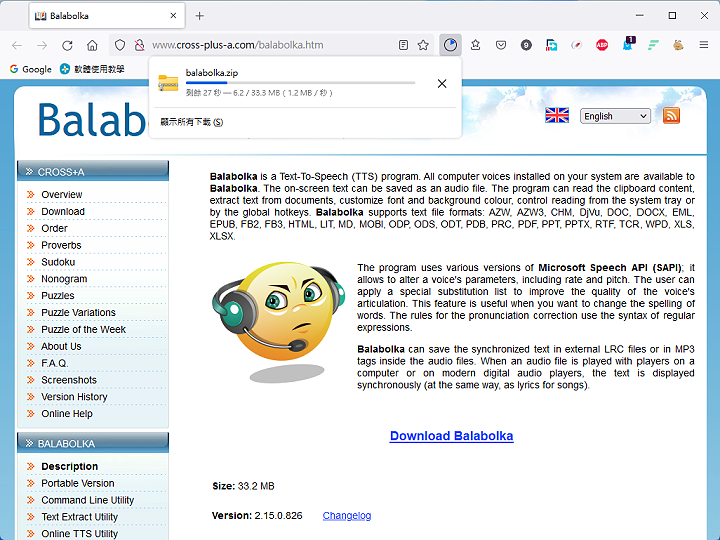
Task: Click the orange RSS feed icon
Action: [x=671, y=116]
